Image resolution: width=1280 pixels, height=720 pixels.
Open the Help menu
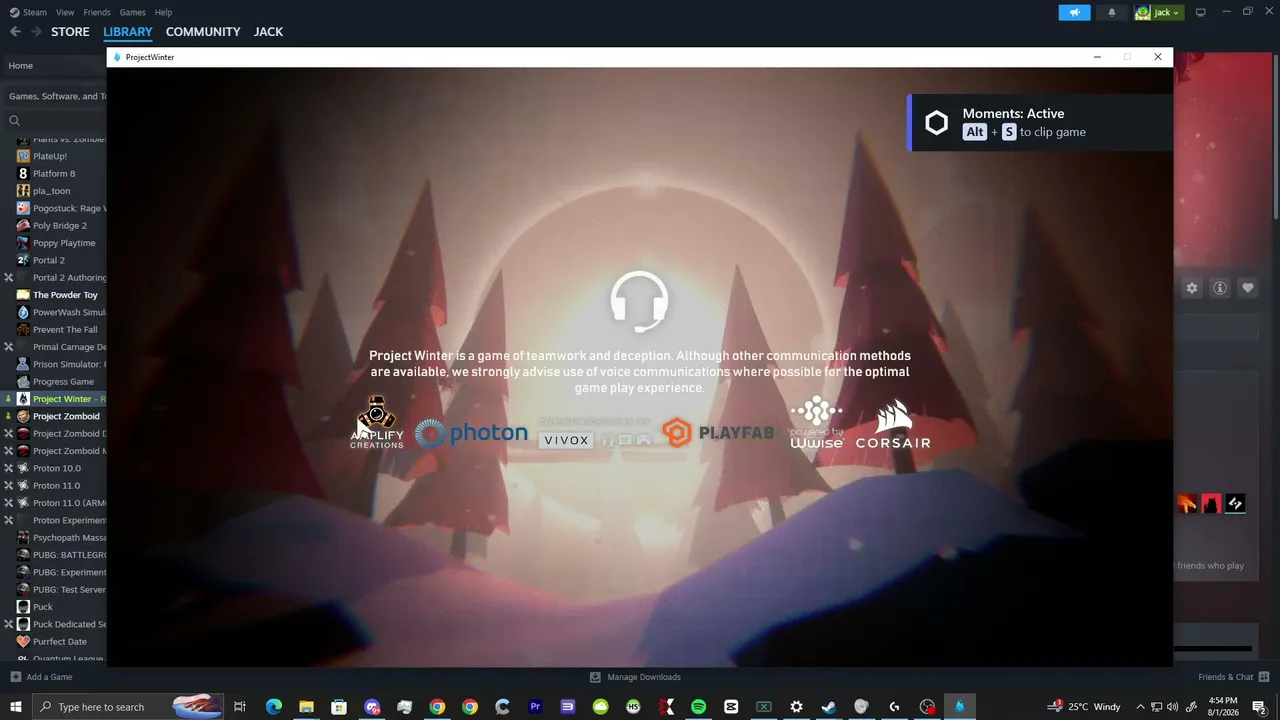pos(163,12)
